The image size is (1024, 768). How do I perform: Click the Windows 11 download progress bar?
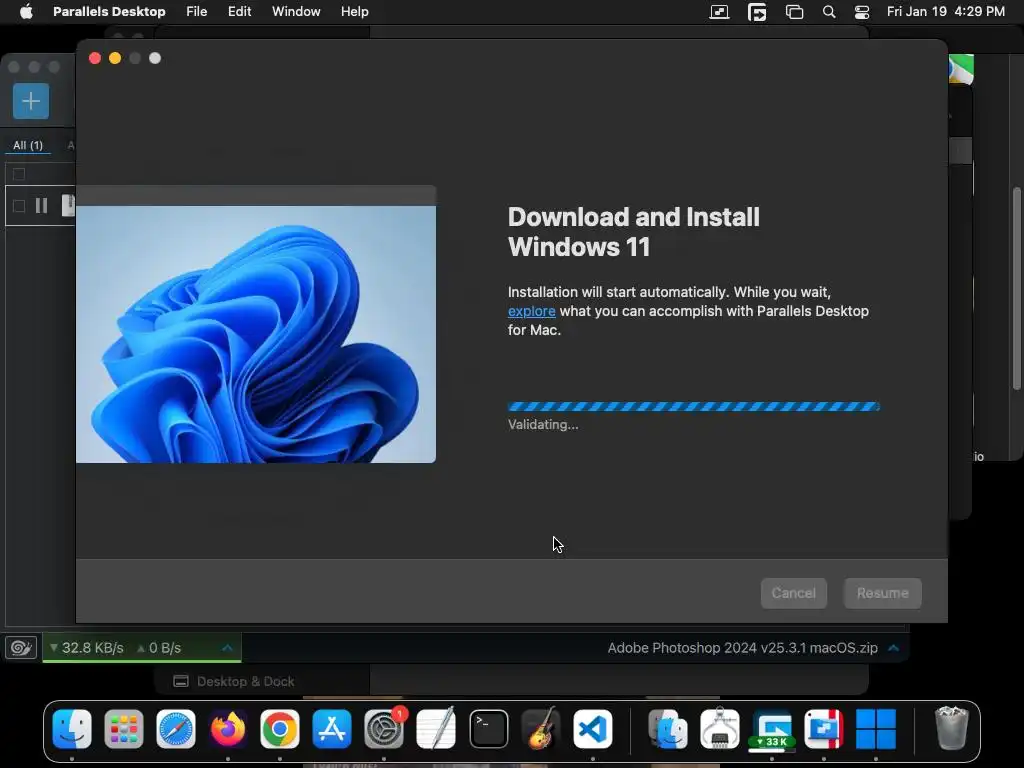pos(694,406)
